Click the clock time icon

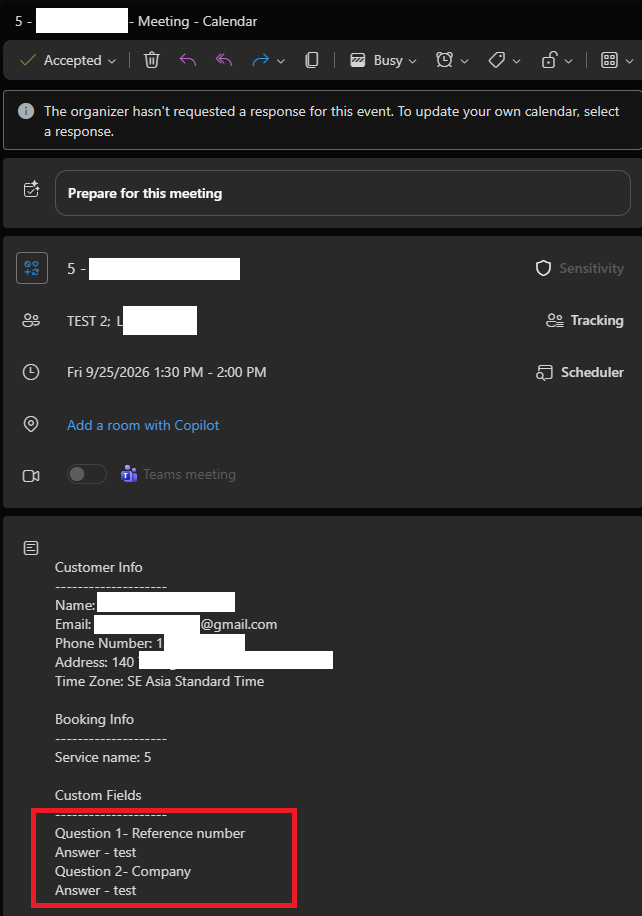[31, 372]
